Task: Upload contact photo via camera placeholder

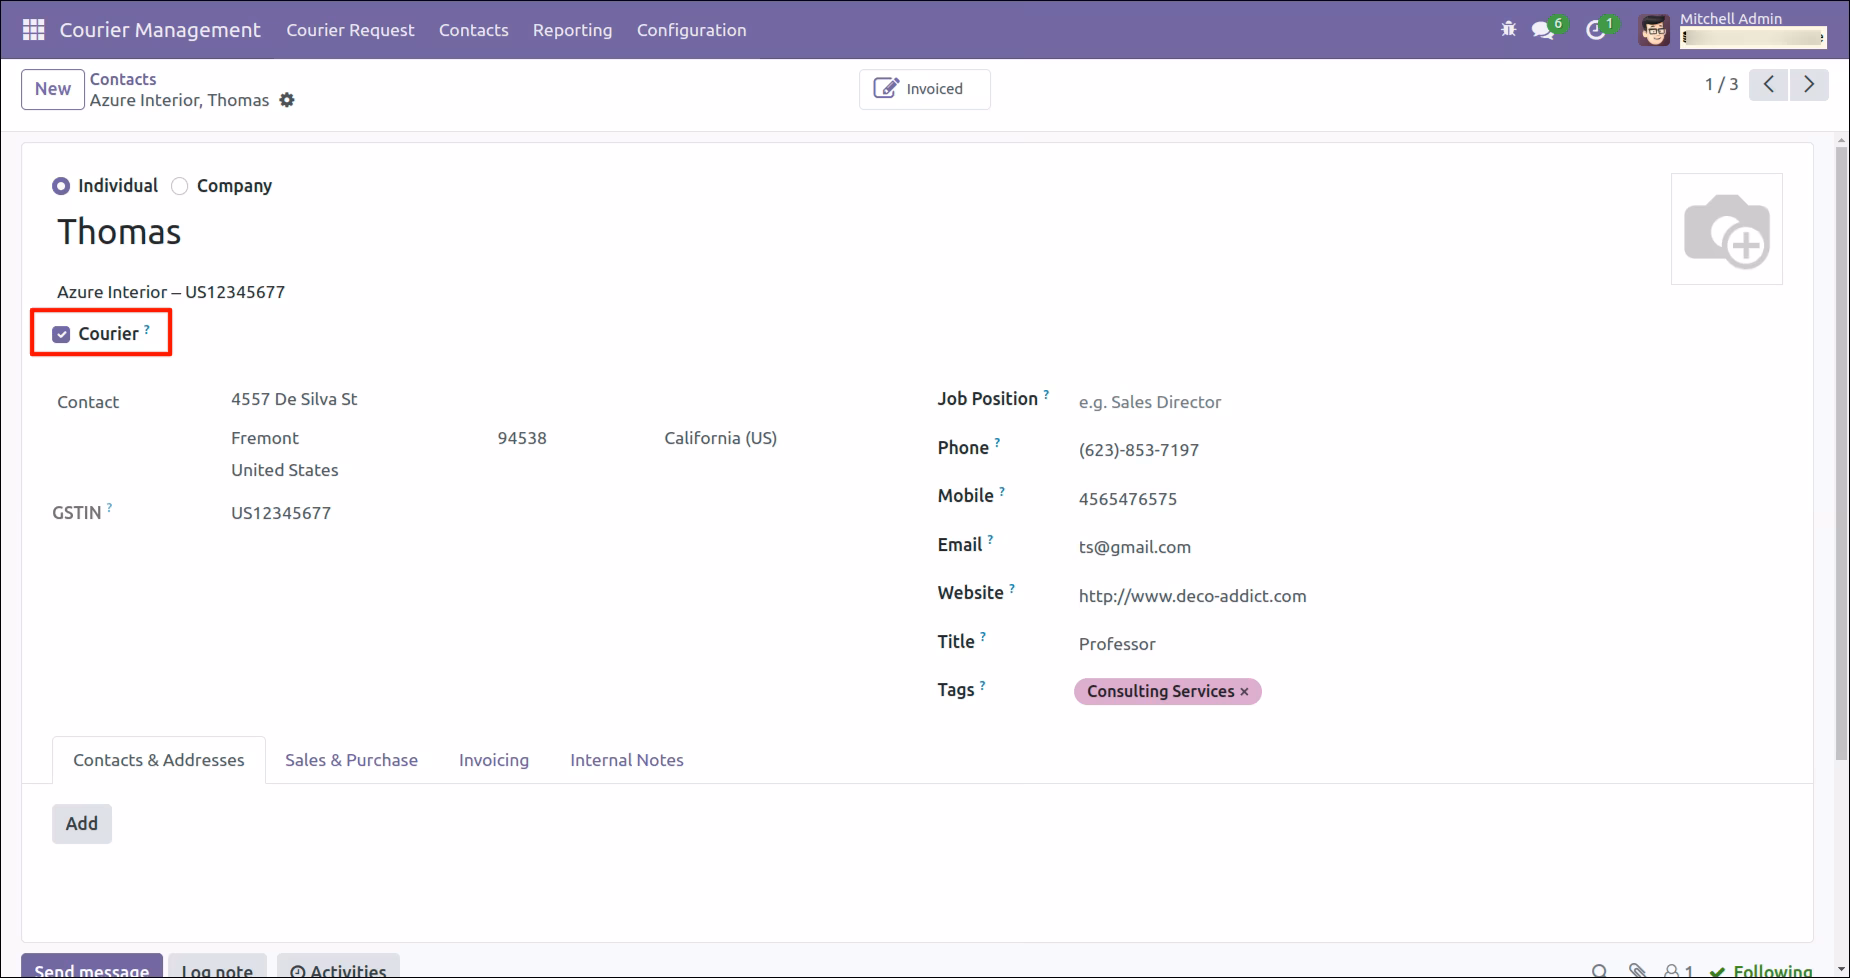Action: point(1727,229)
